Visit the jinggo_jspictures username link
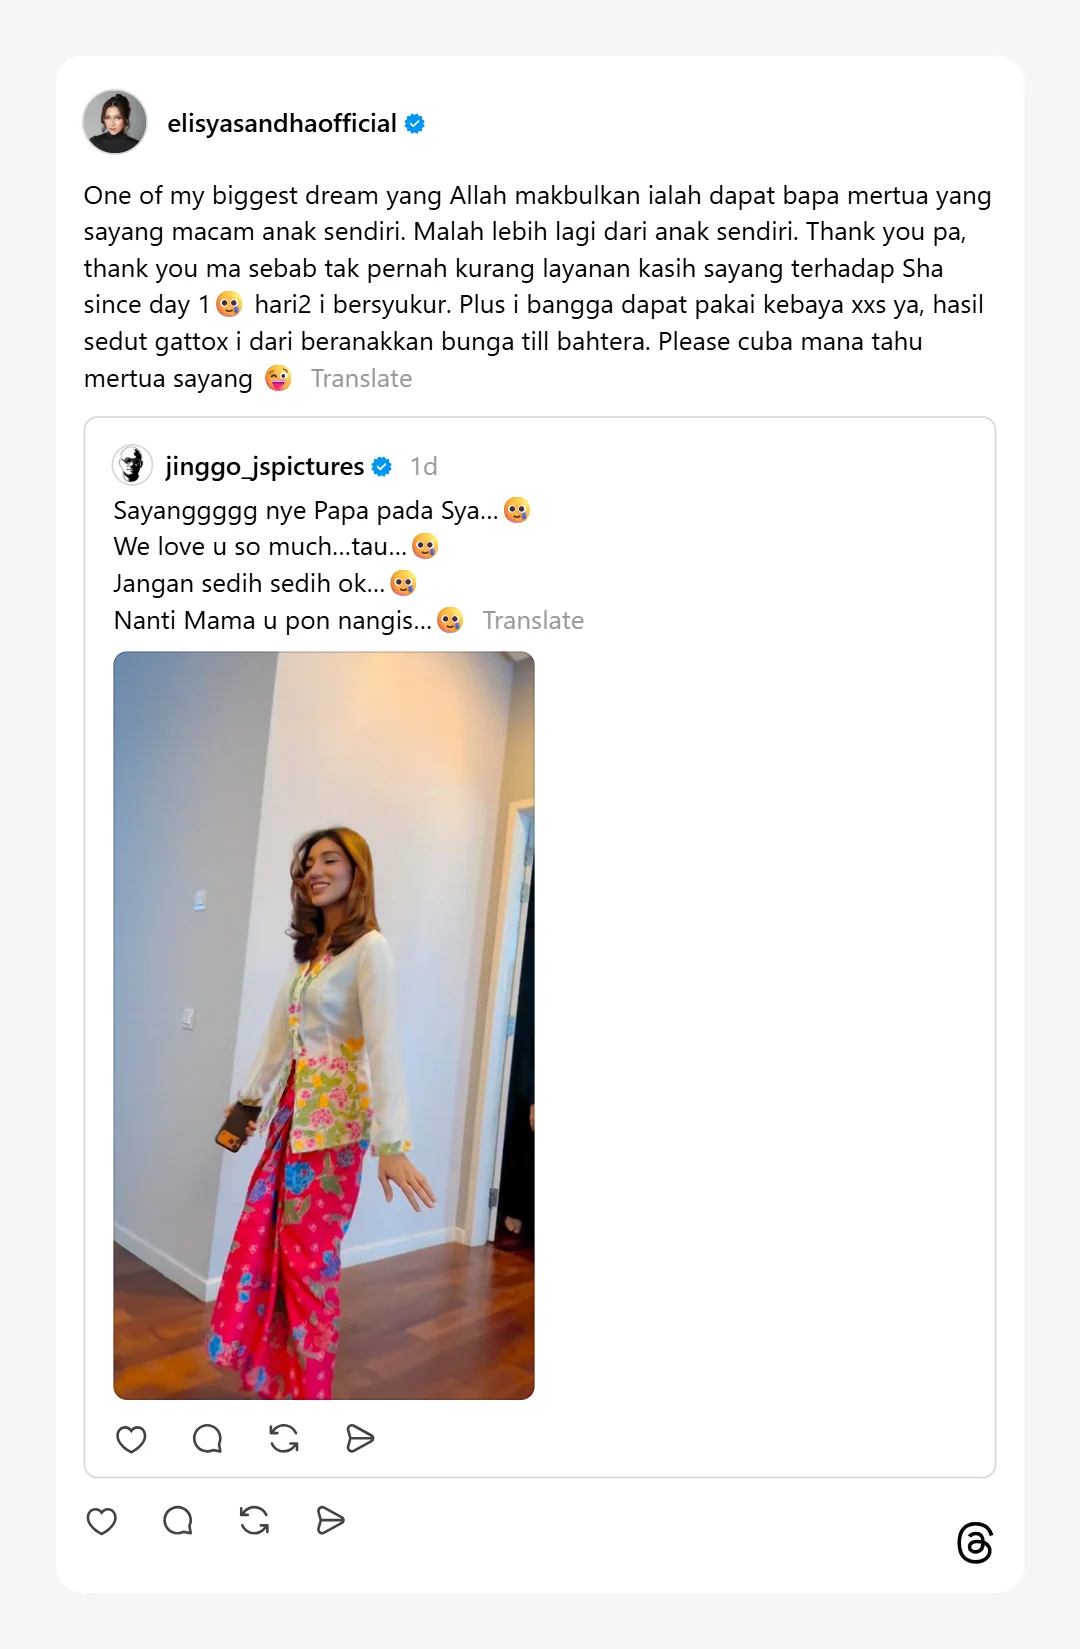 coord(265,466)
